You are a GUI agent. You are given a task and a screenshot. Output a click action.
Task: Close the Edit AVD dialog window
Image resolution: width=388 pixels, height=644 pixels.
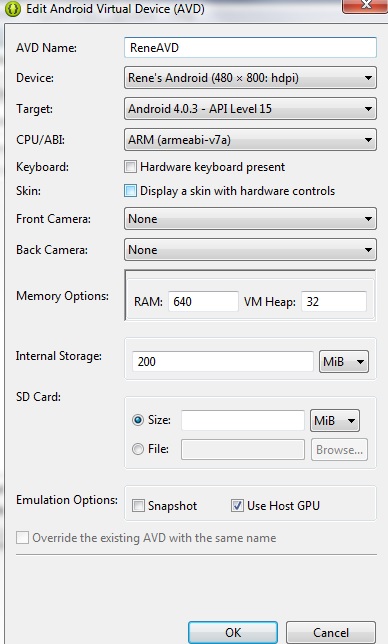click(x=365, y=5)
